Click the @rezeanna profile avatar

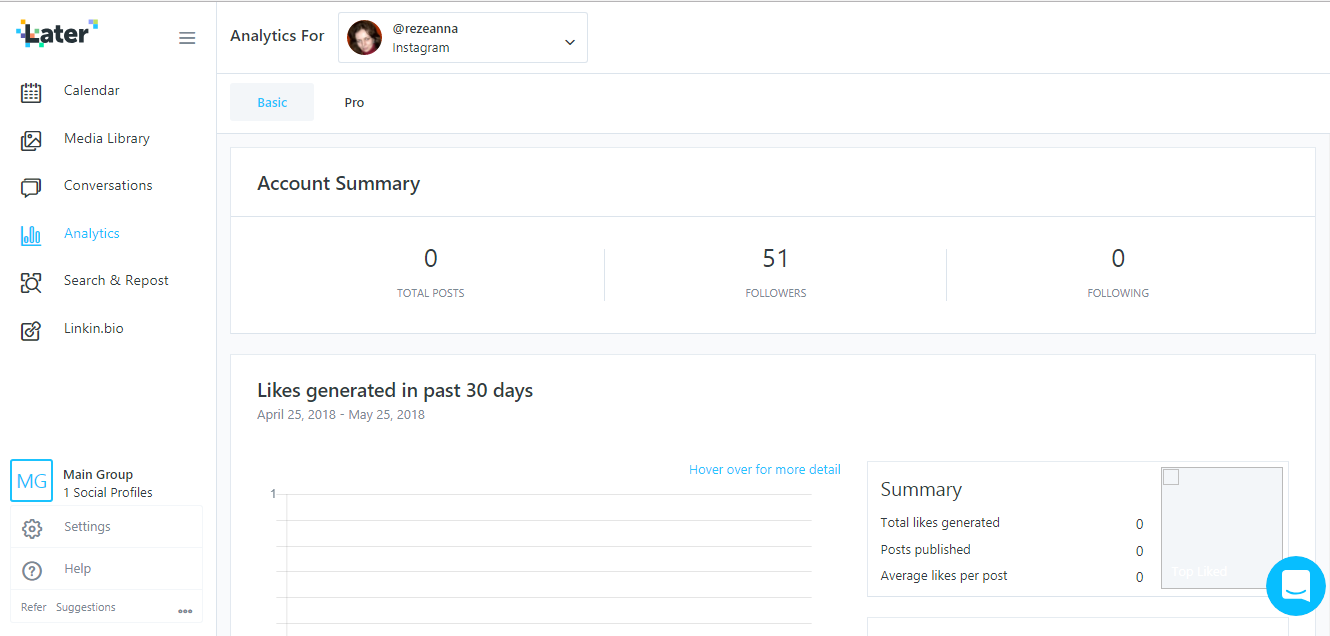click(364, 38)
